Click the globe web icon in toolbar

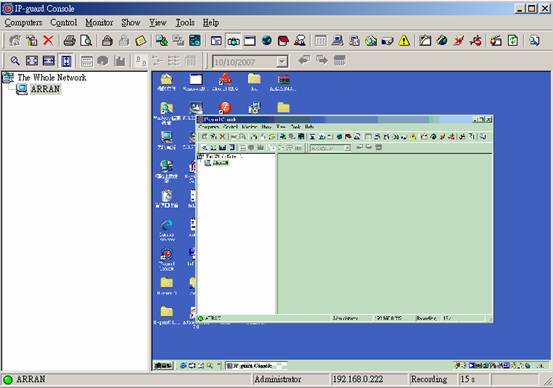click(267, 41)
